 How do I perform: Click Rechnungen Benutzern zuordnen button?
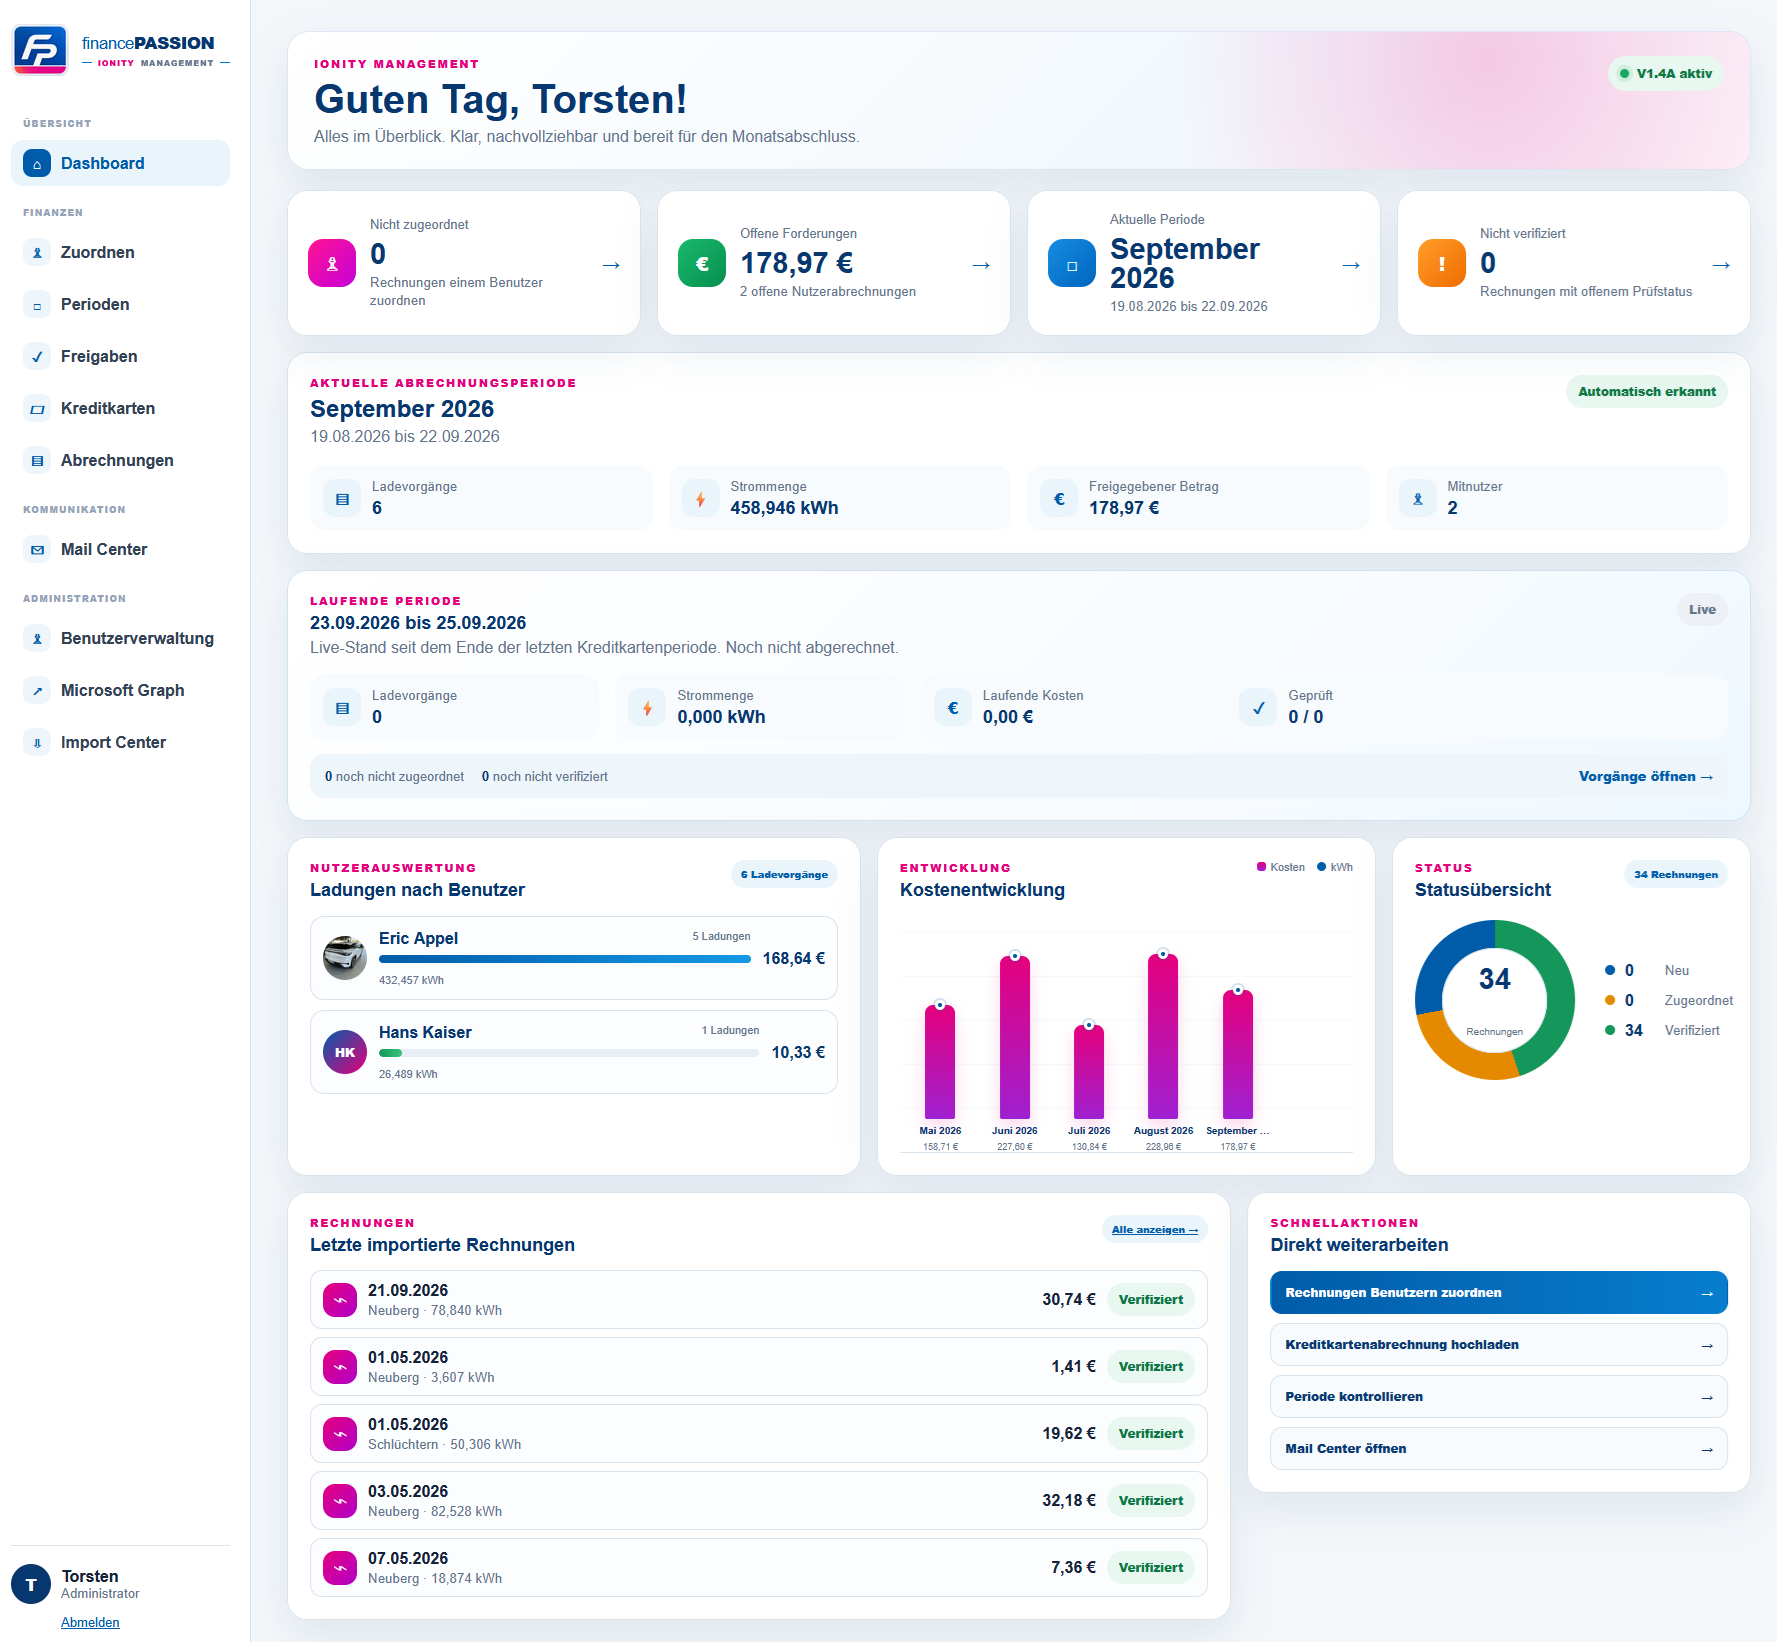pyautogui.click(x=1498, y=1292)
